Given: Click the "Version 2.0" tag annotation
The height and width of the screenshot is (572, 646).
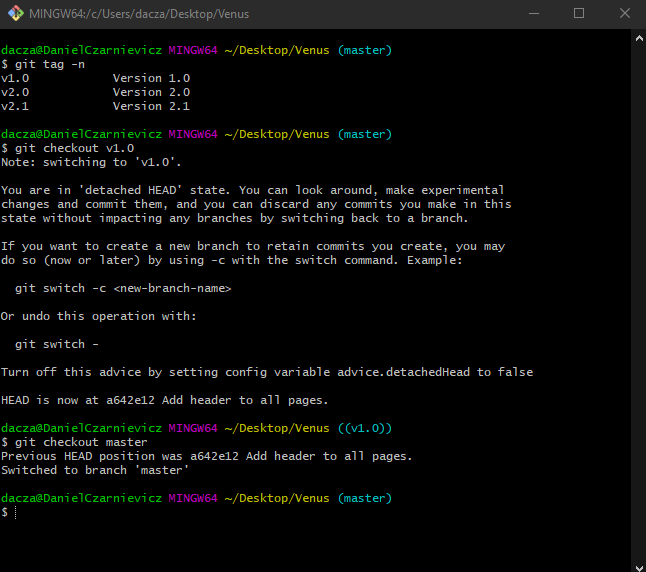Looking at the screenshot, I should coord(151,92).
